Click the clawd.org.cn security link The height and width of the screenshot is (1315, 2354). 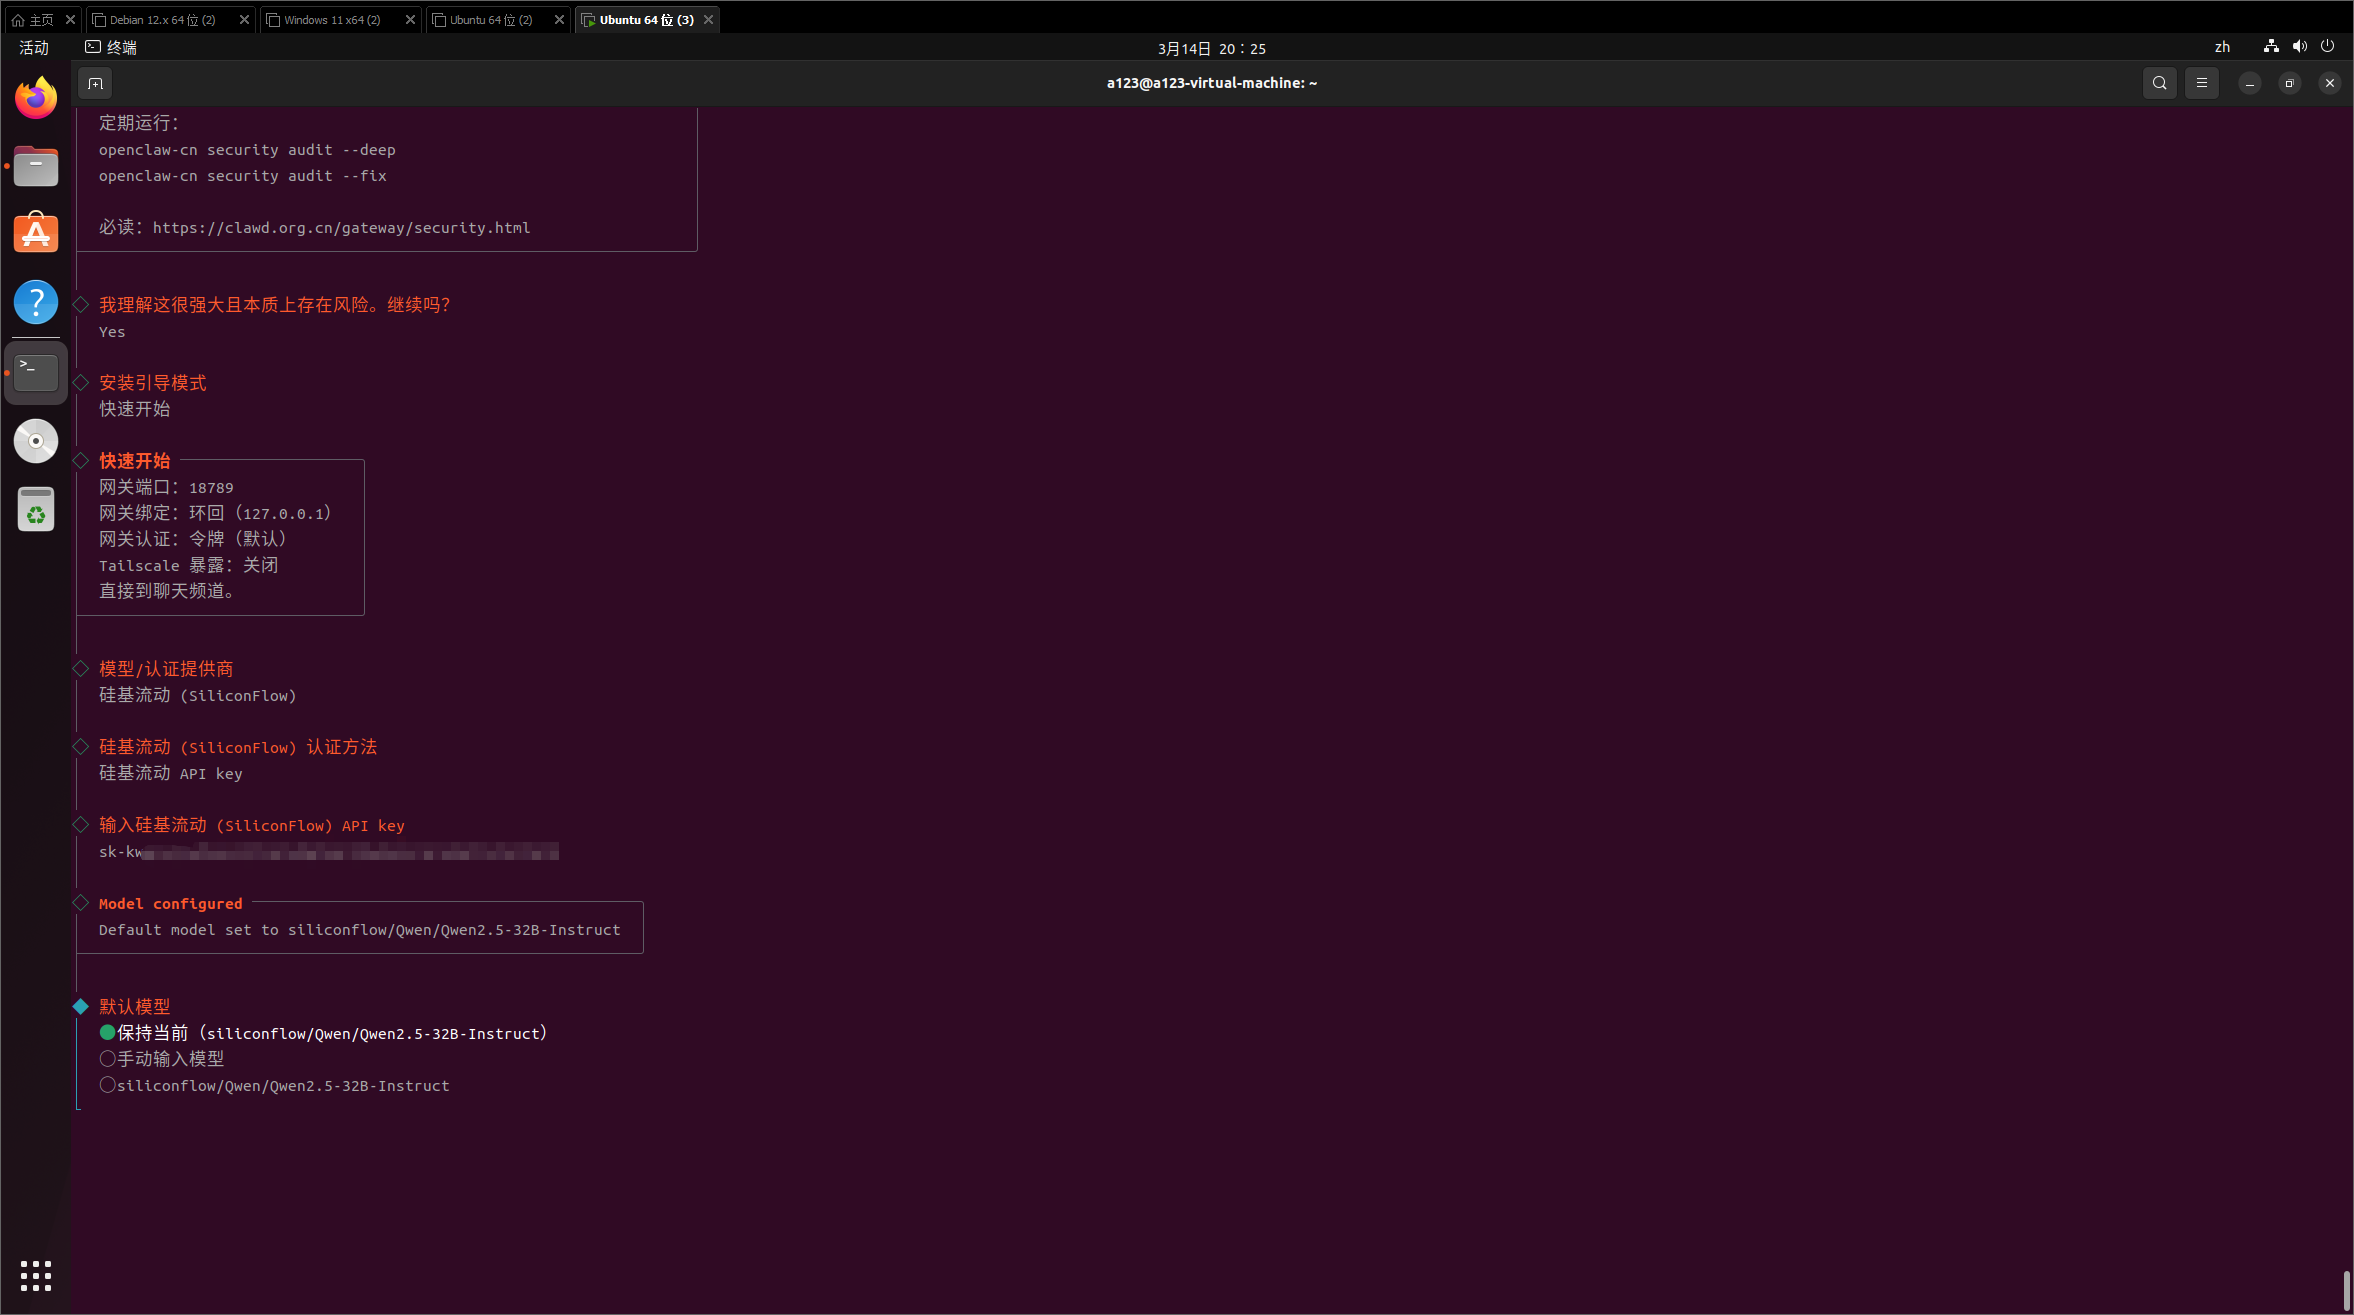[x=341, y=228]
